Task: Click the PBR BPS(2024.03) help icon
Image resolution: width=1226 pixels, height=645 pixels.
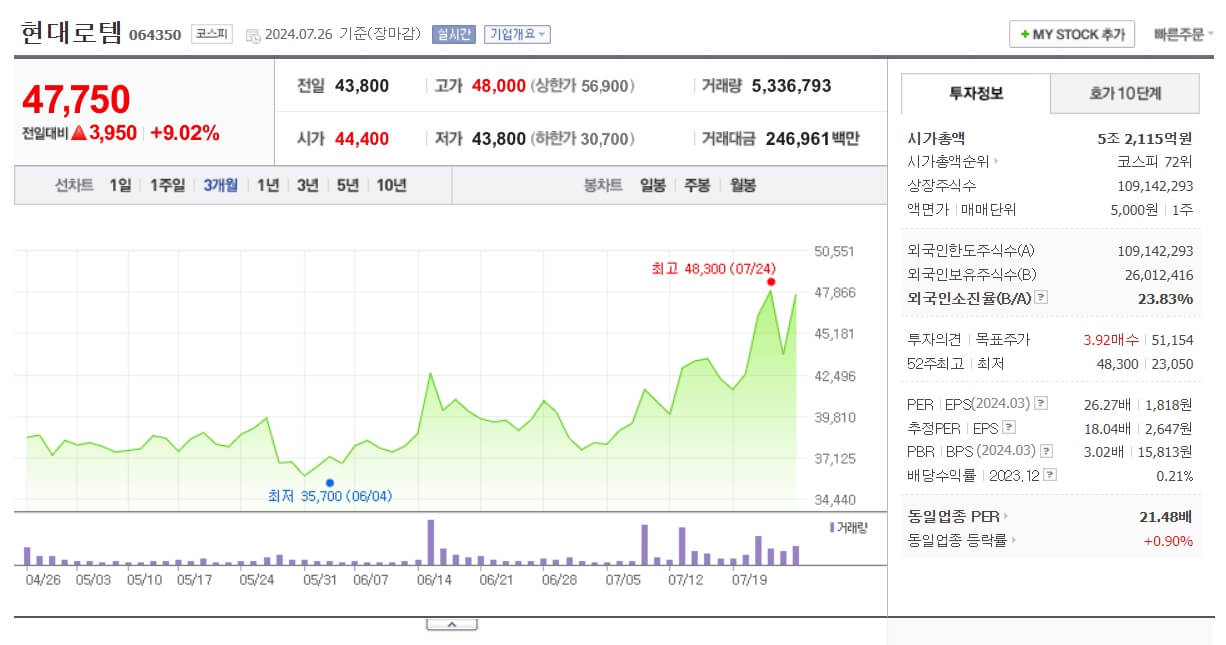Action: pyautogui.click(x=1046, y=452)
